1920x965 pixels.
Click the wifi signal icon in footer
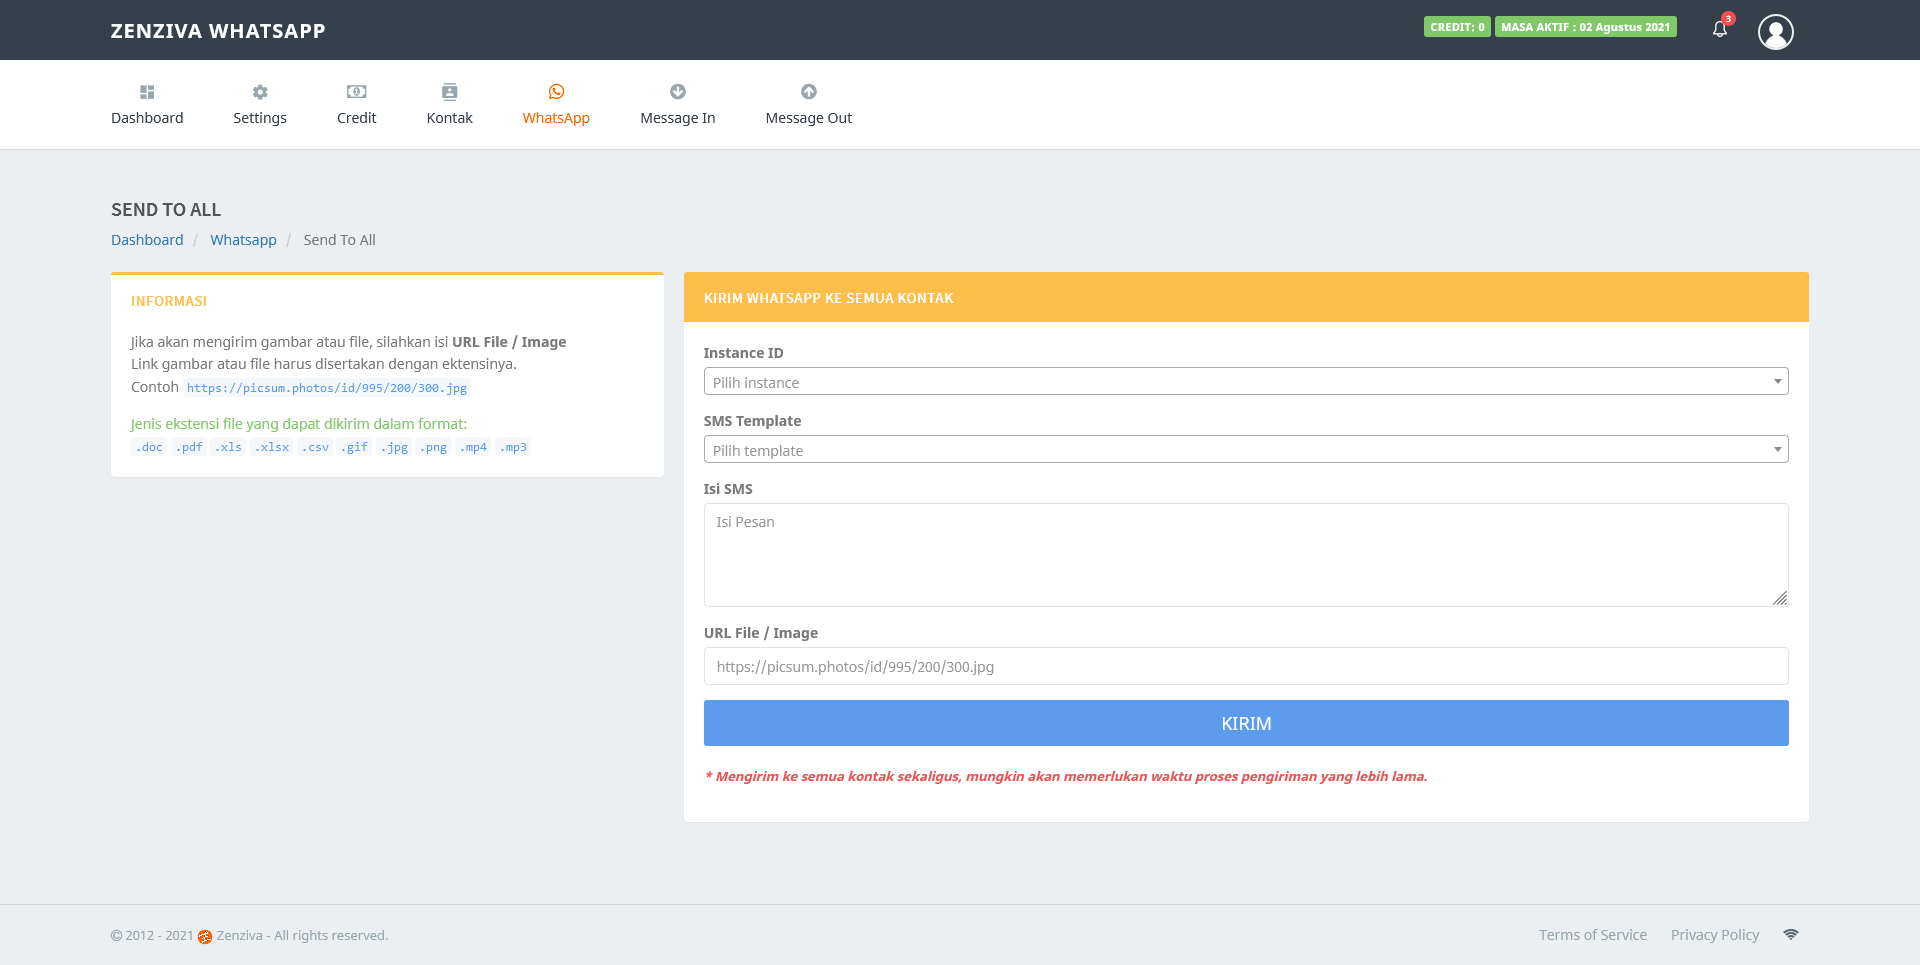tap(1791, 934)
